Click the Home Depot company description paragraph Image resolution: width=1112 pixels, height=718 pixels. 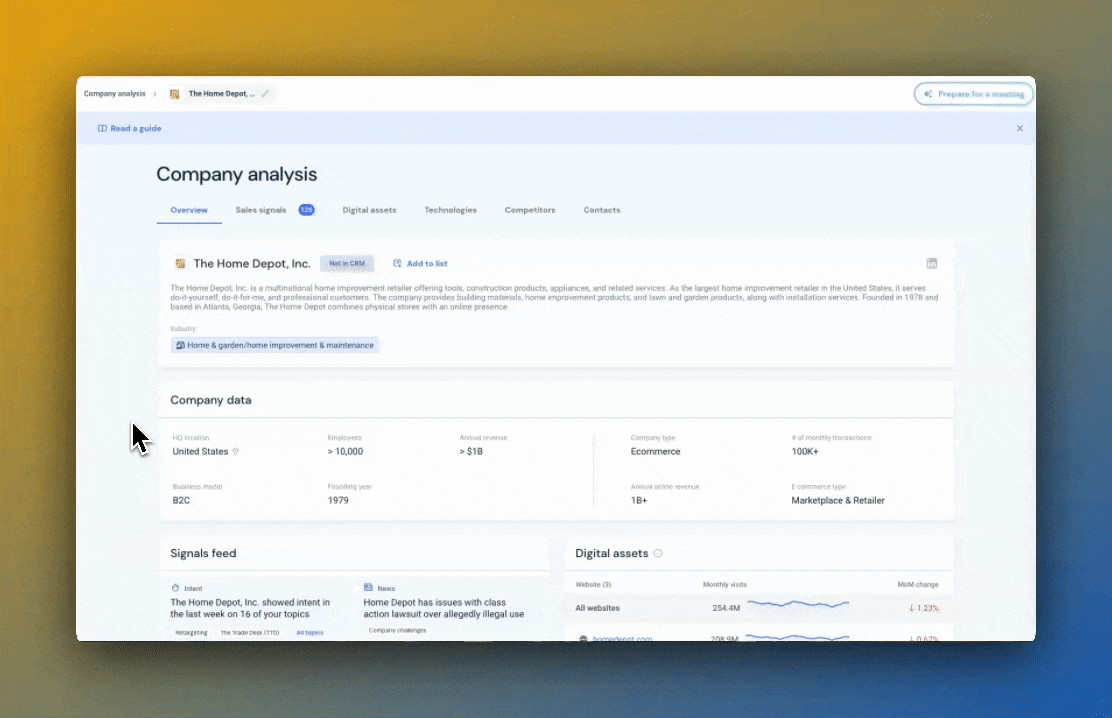point(554,297)
